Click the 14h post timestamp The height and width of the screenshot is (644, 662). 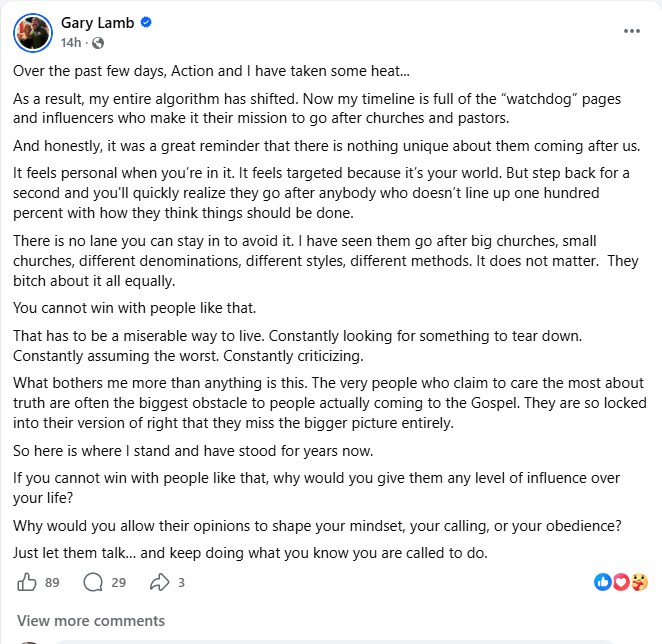pos(70,43)
